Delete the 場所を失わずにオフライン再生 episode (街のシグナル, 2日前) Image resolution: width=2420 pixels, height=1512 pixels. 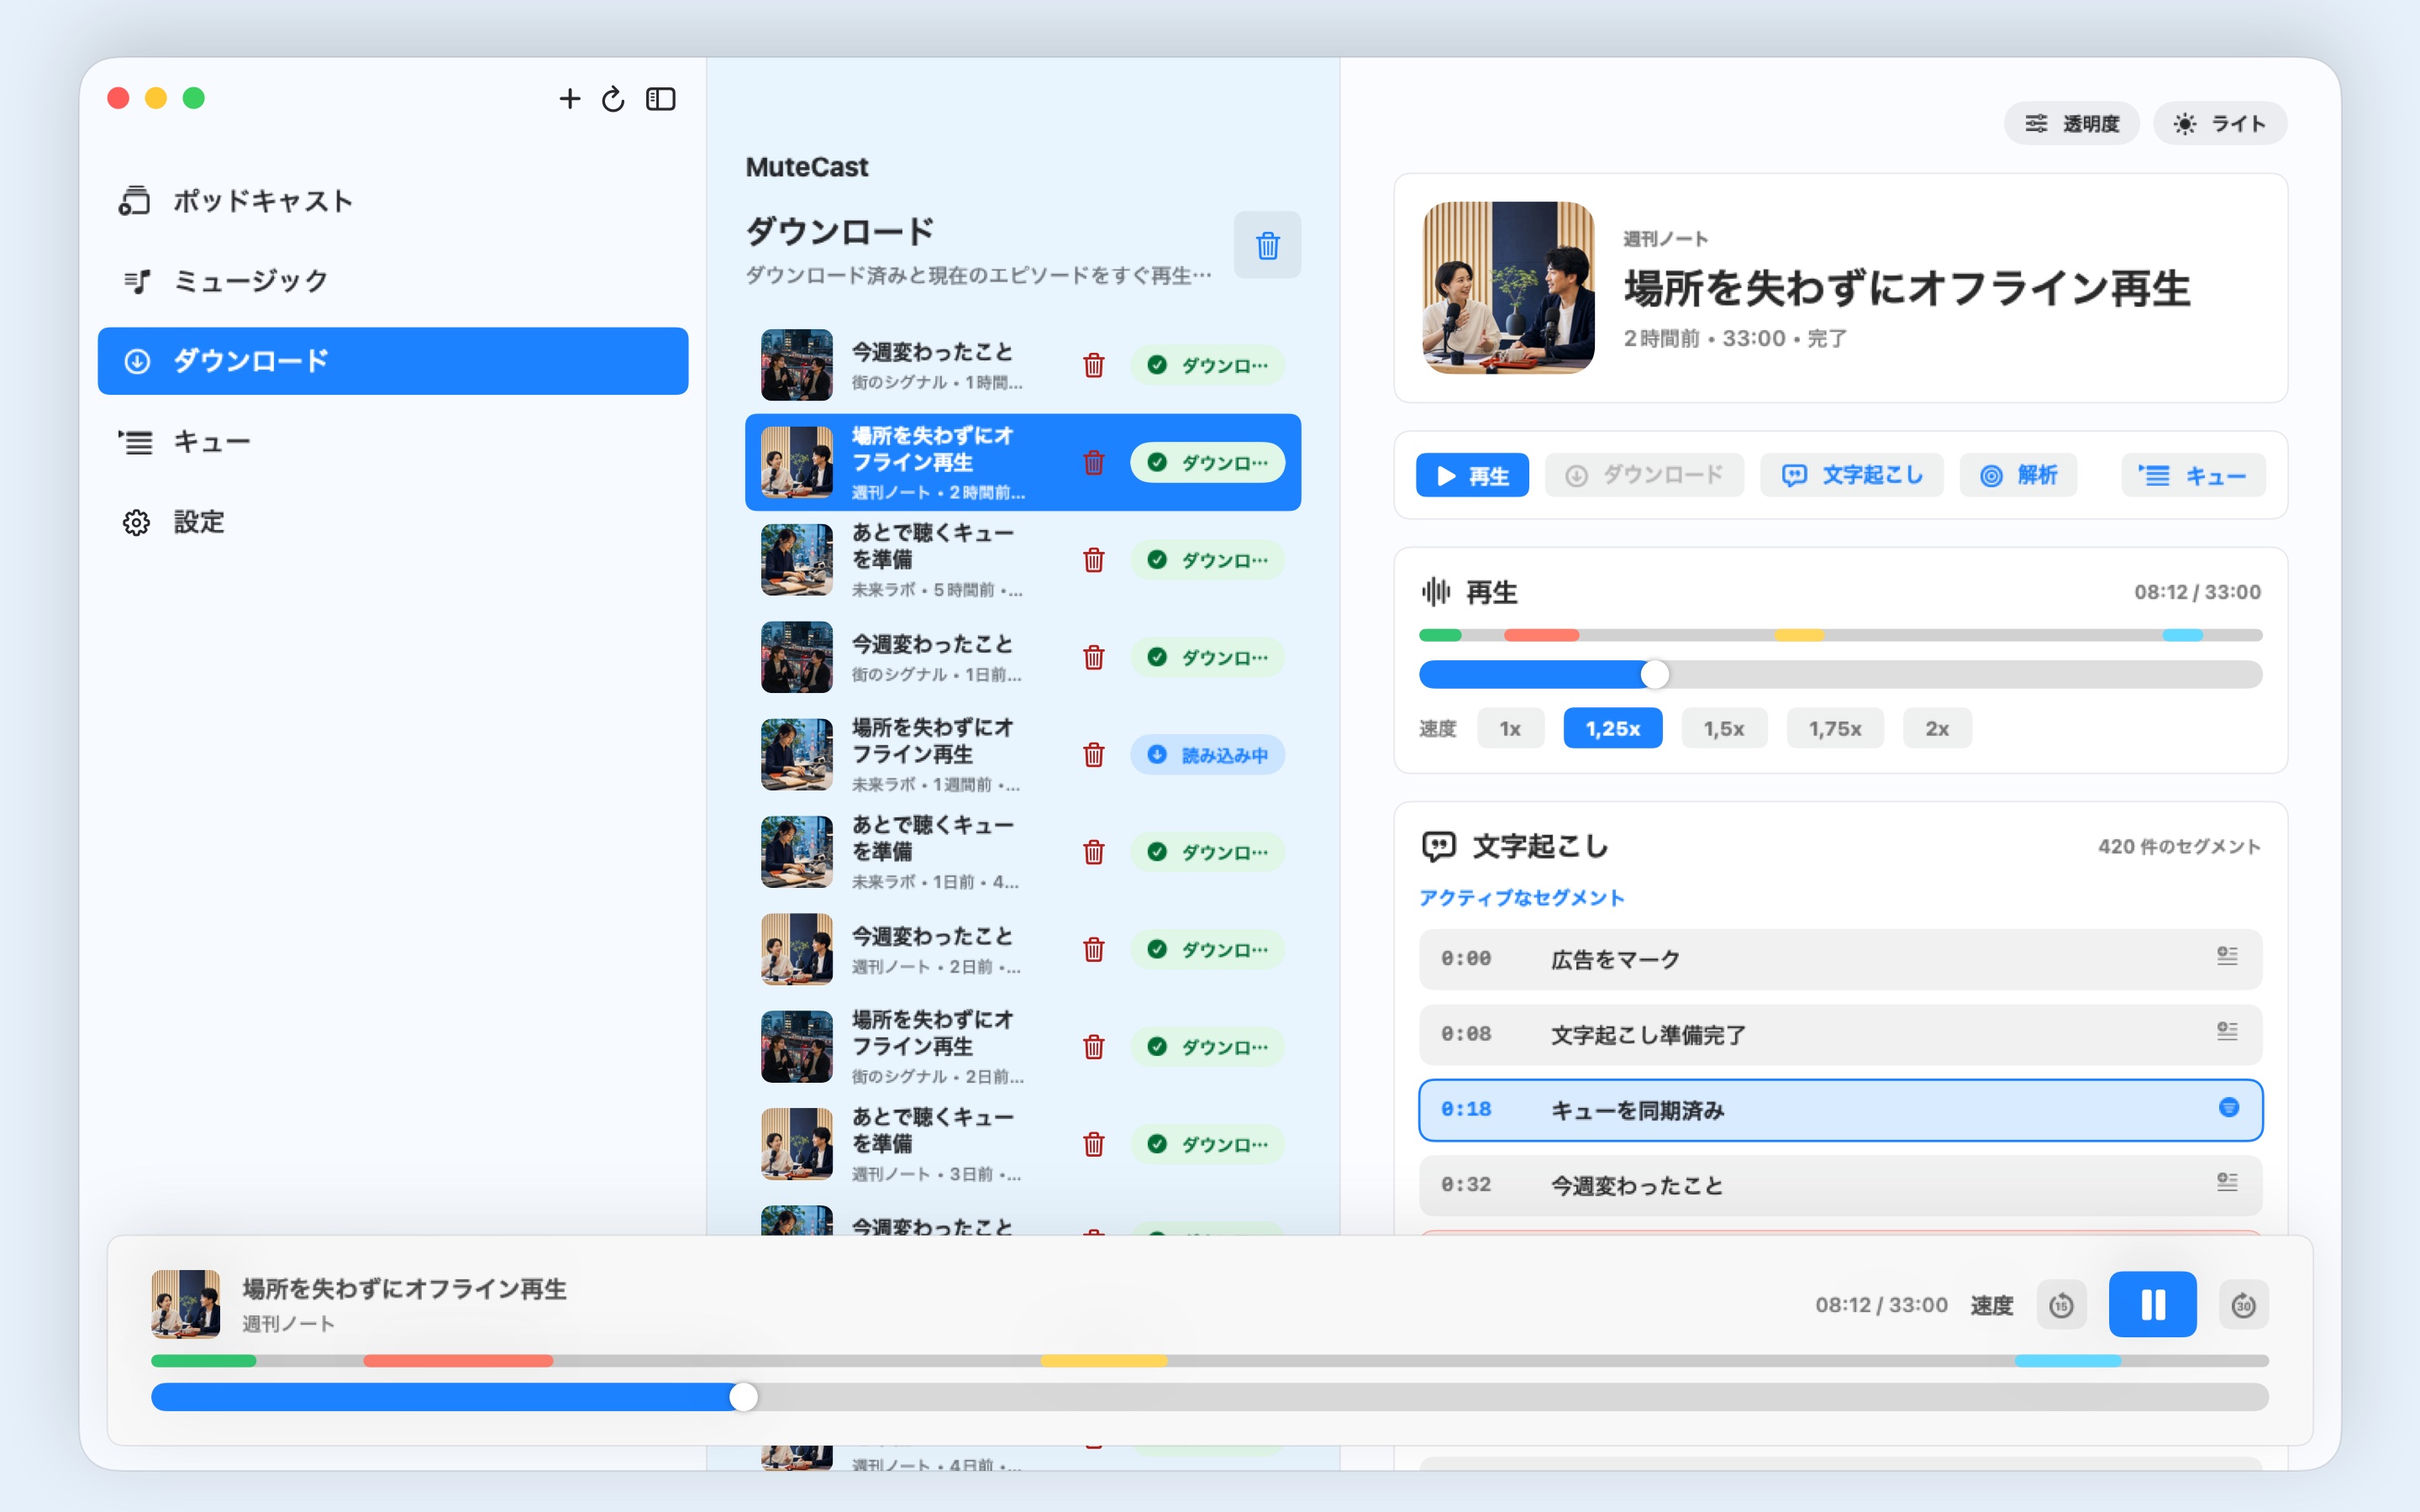pos(1094,1046)
